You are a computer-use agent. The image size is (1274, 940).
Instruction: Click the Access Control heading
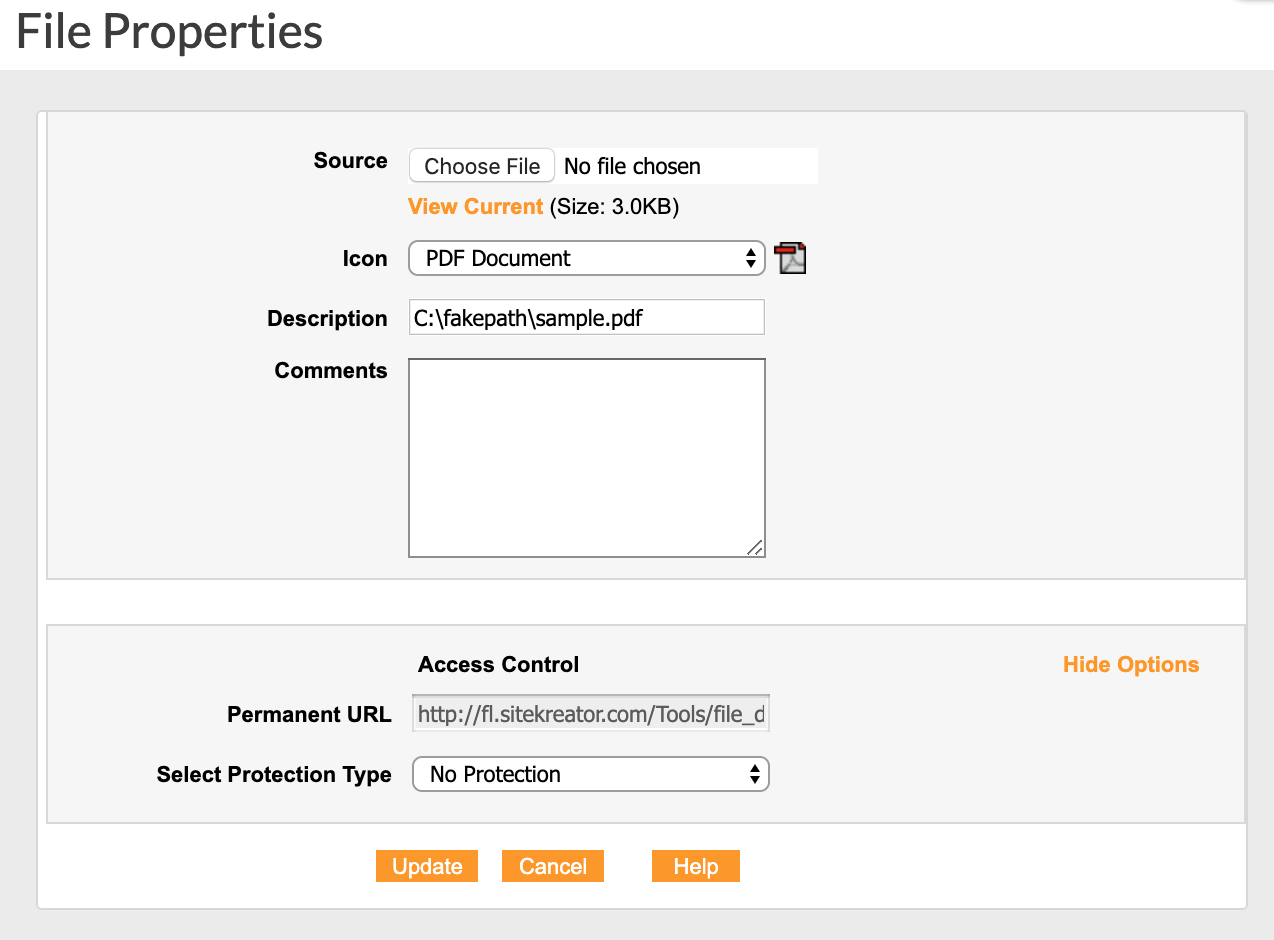[498, 665]
